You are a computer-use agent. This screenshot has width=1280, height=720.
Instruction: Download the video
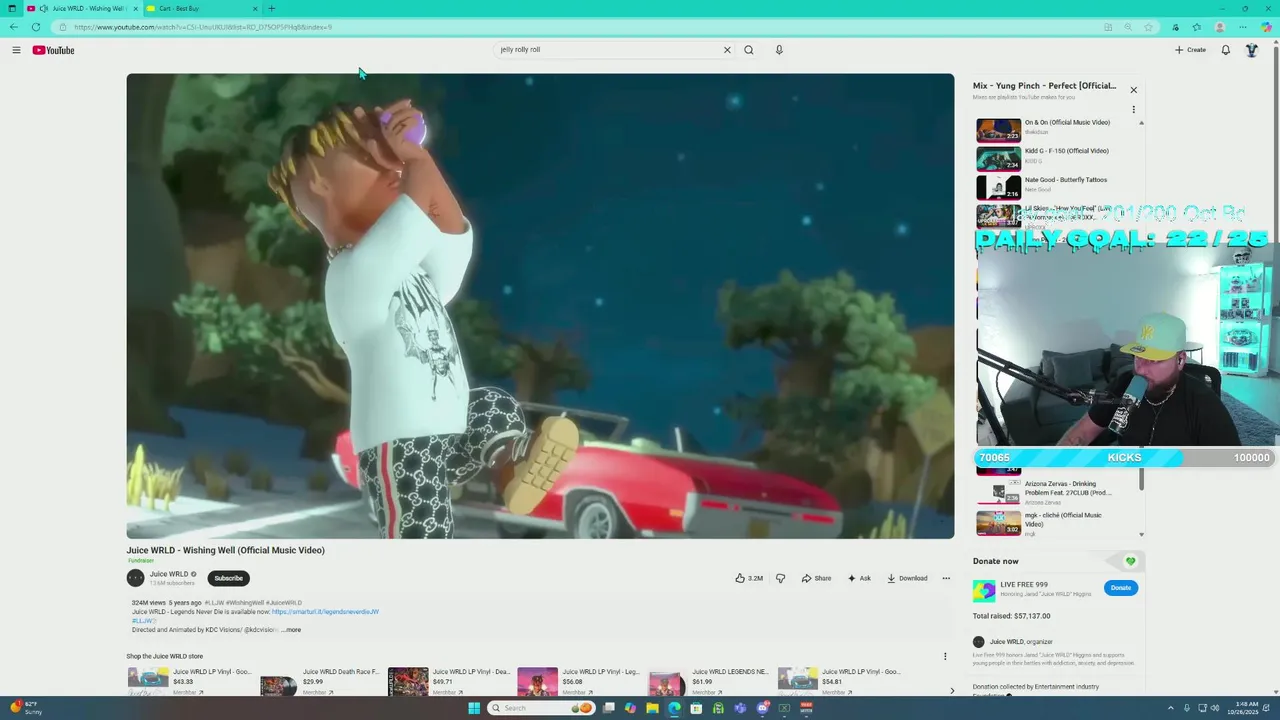click(907, 578)
